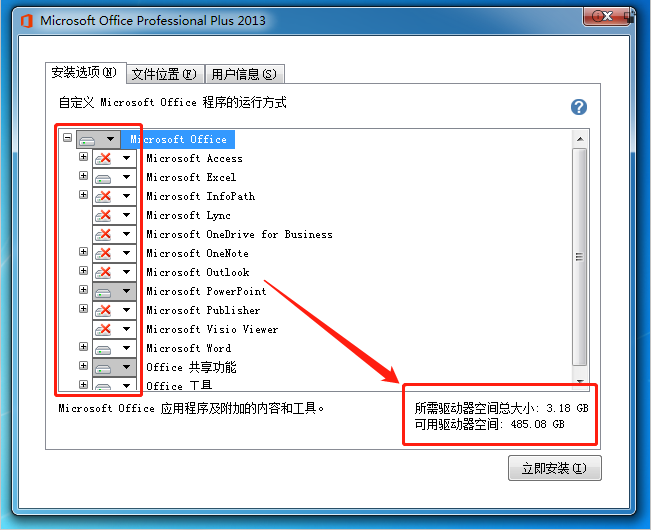This screenshot has height=530, width=651.
Task: Switch to the 用户信息(S) tab
Action: tap(245, 74)
